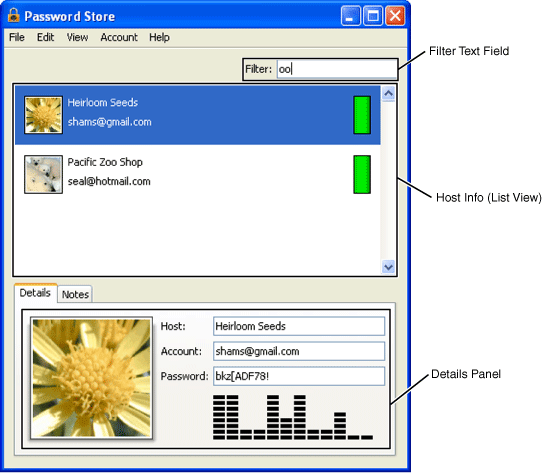543x473 pixels.
Task: Close the Password Store window
Action: tap(395, 16)
